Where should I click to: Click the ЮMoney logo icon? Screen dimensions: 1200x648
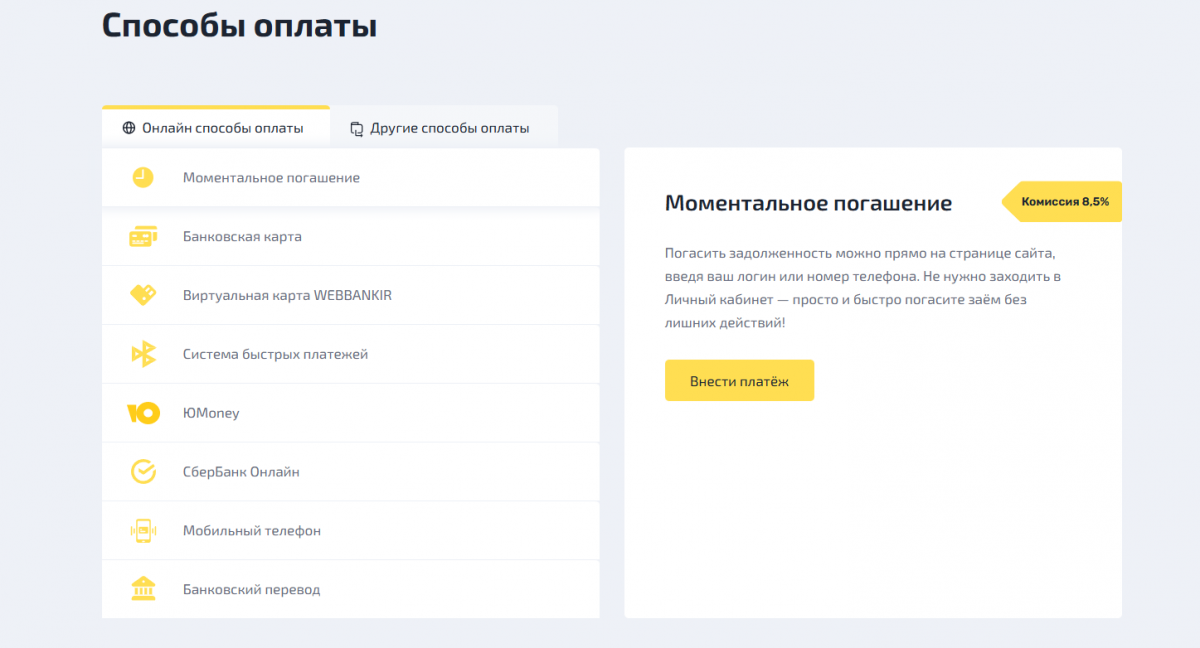pos(143,413)
